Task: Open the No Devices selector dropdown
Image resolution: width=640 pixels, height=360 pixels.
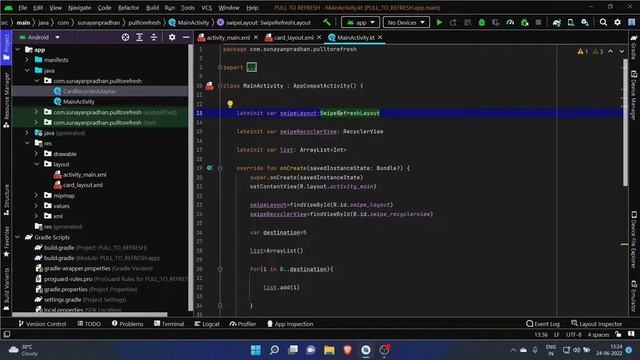Action: click(406, 22)
